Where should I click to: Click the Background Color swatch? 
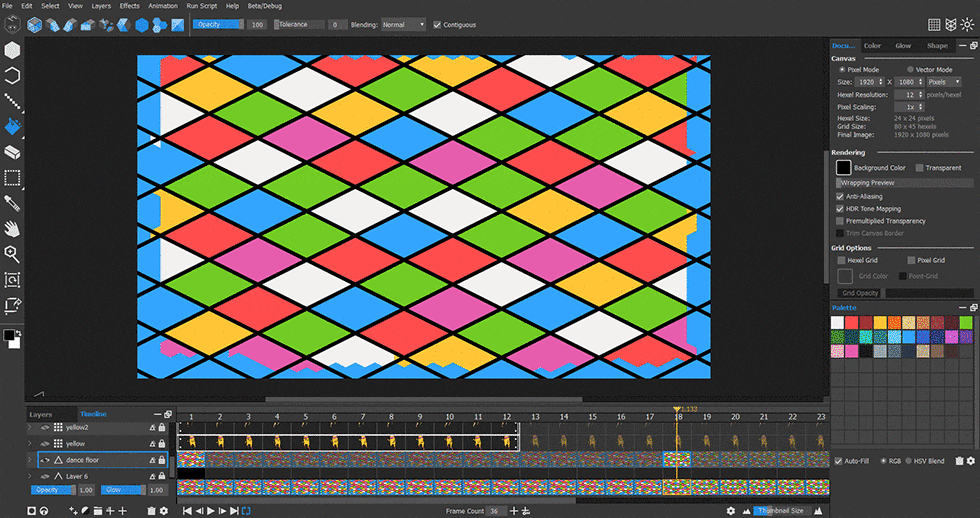(x=843, y=168)
